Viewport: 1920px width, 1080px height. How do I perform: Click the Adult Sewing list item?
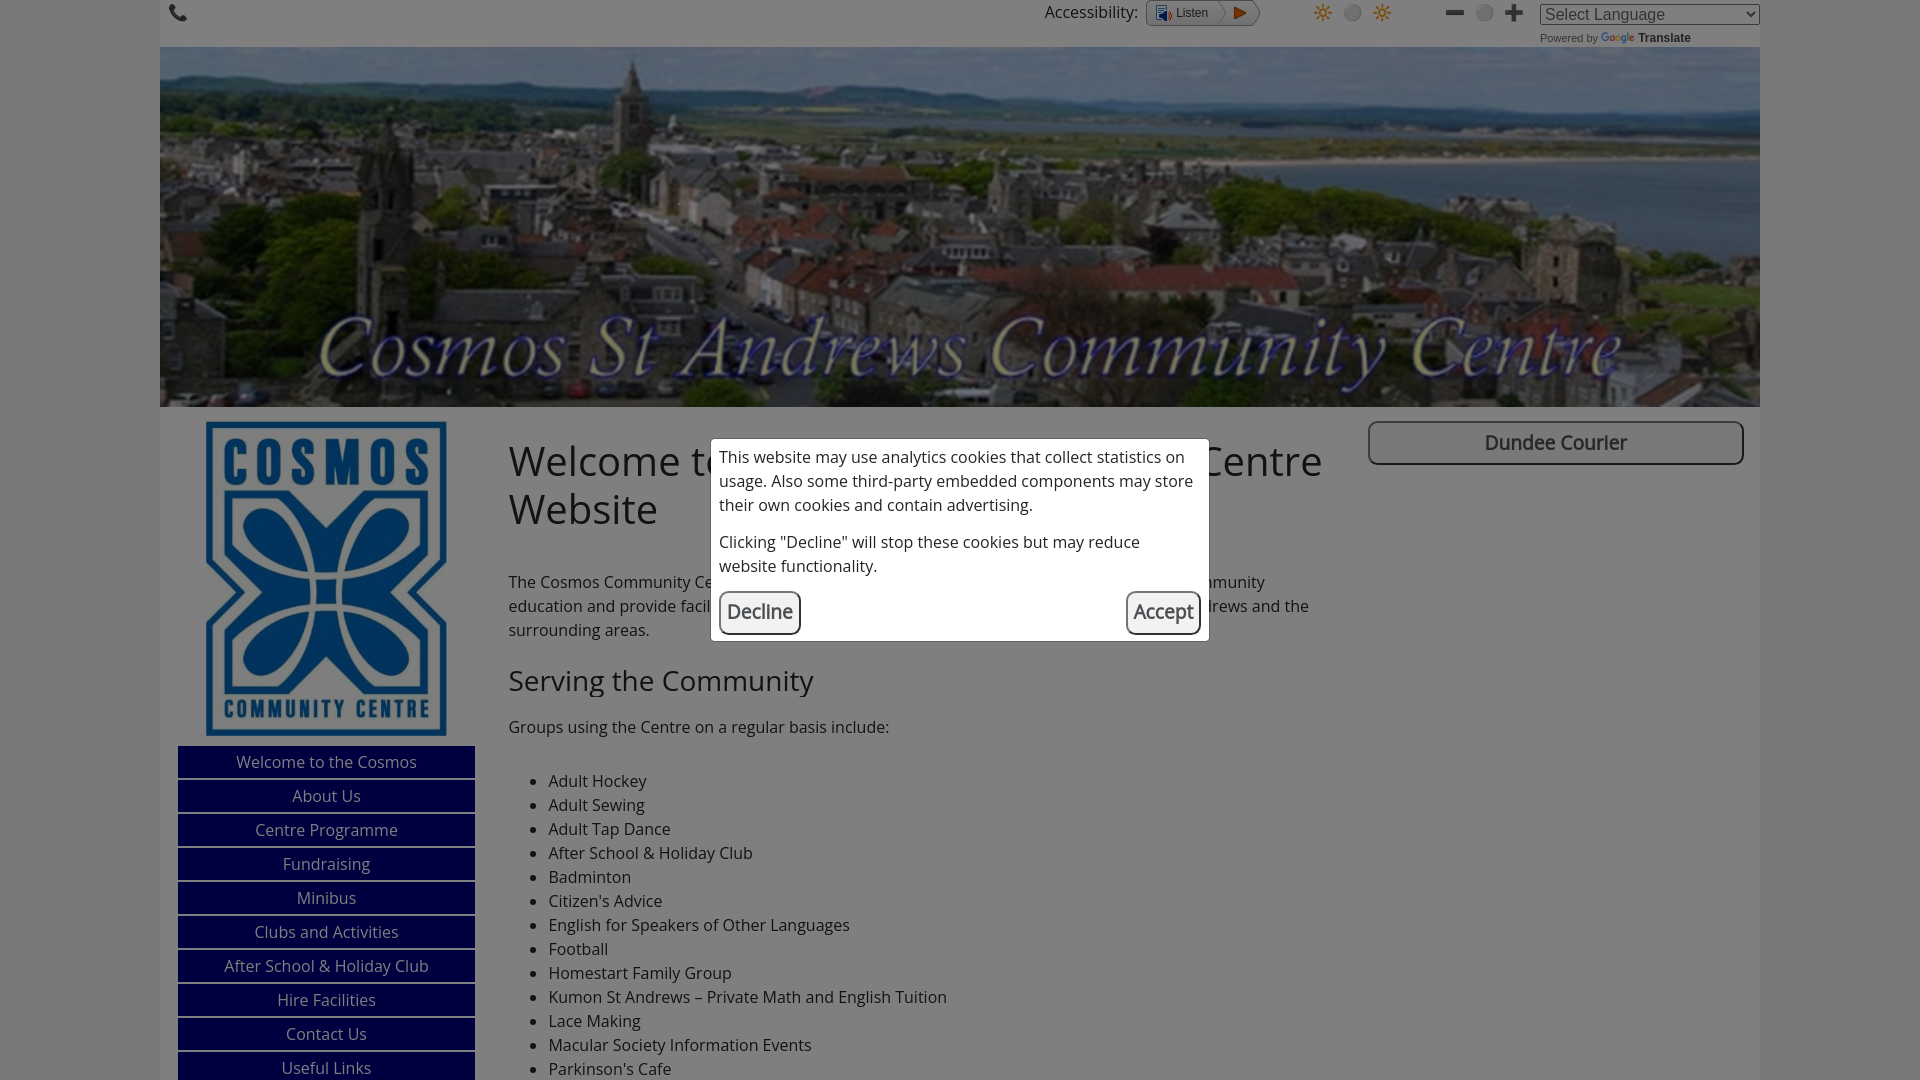coord(596,805)
